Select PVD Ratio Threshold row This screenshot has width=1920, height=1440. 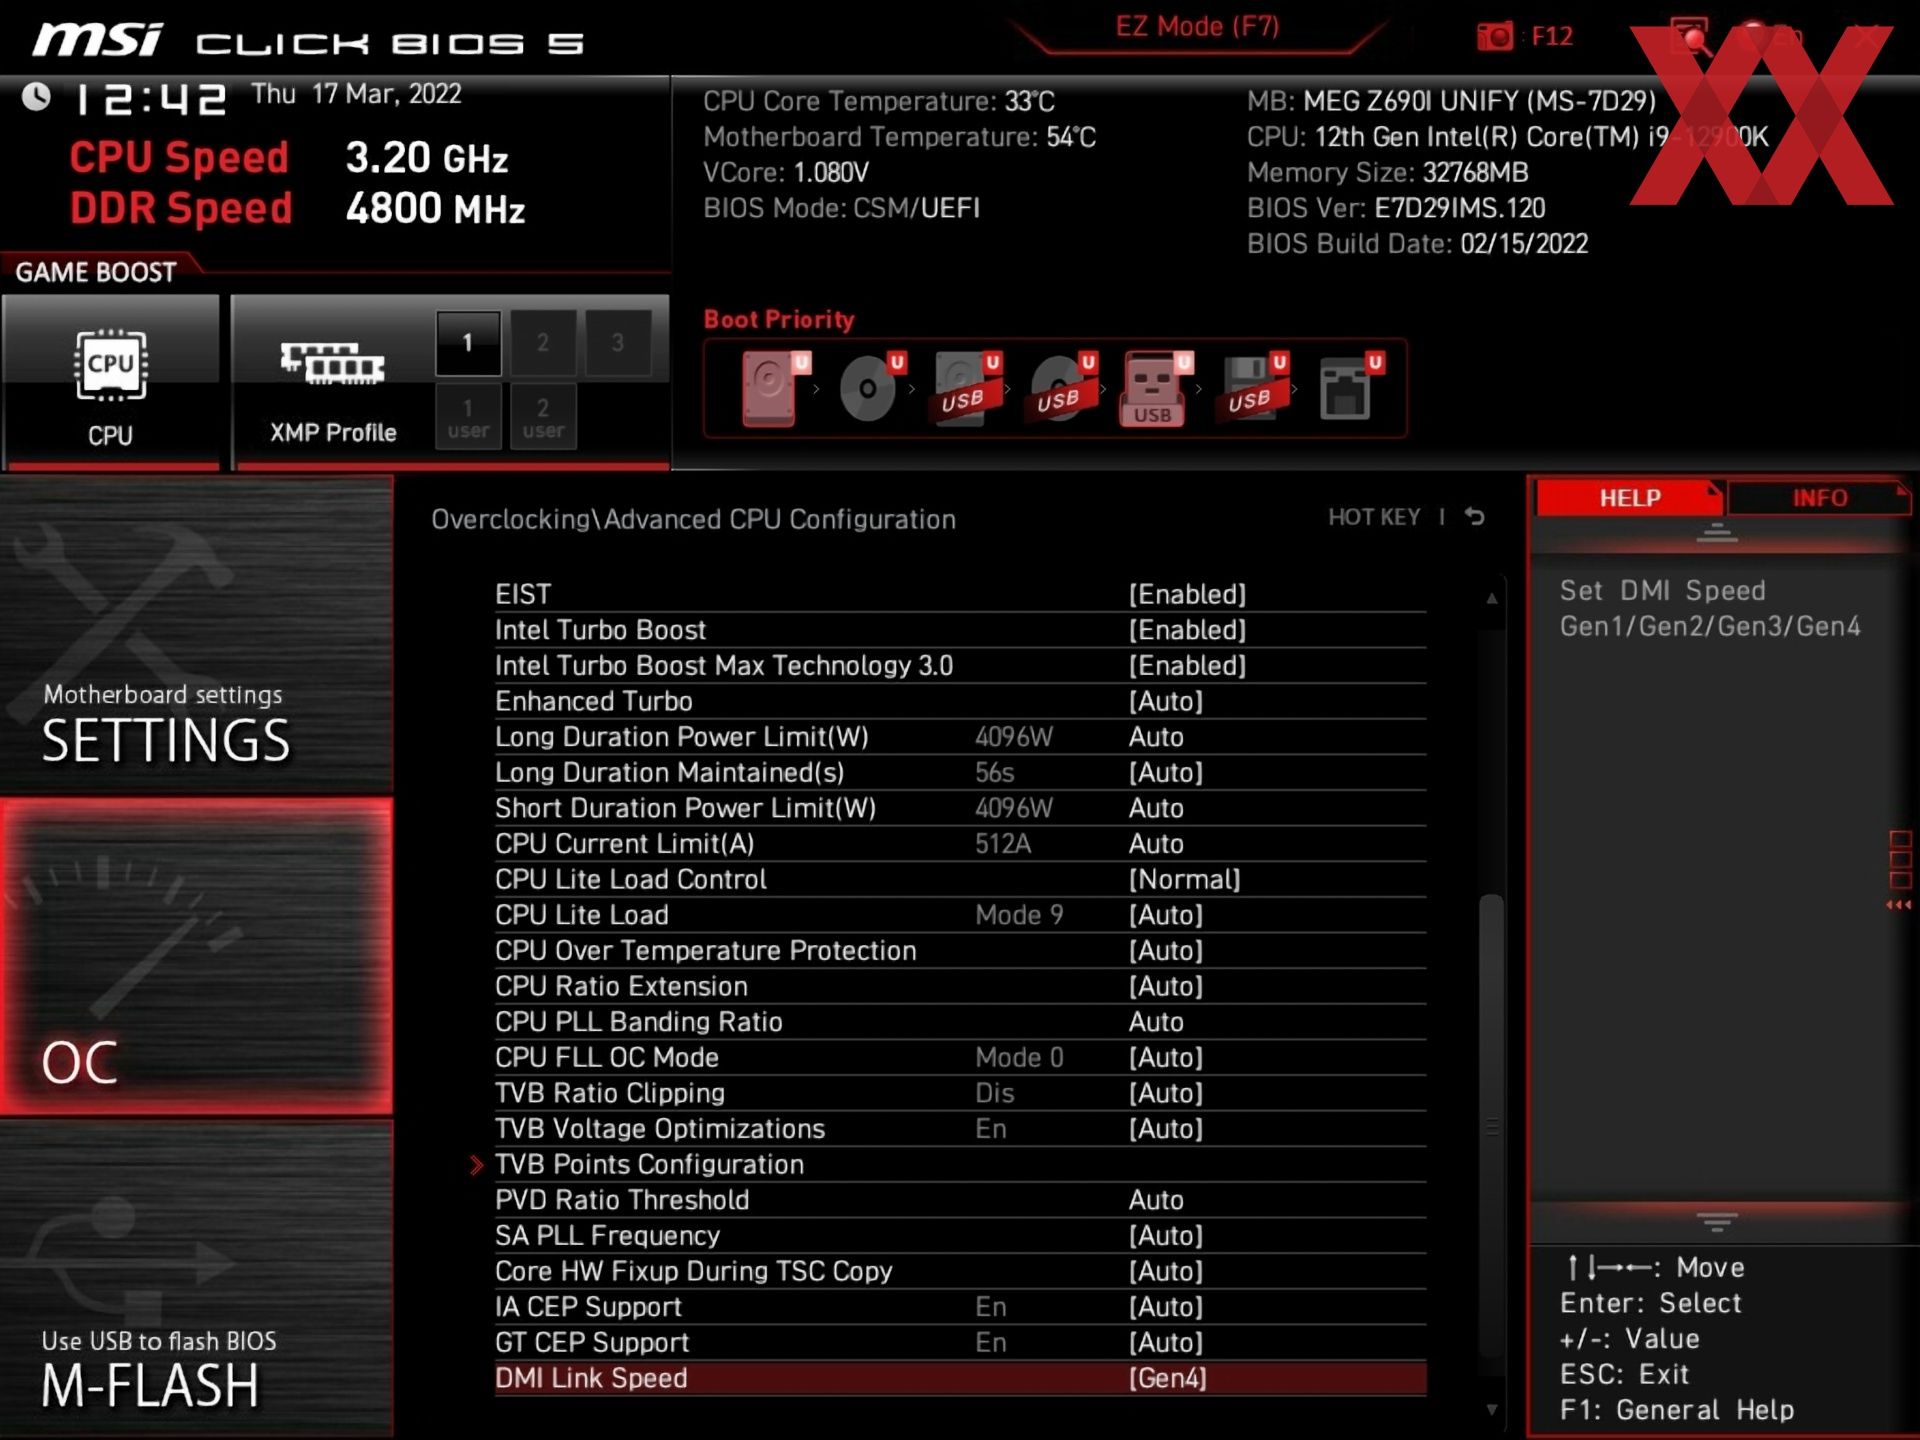pos(960,1201)
